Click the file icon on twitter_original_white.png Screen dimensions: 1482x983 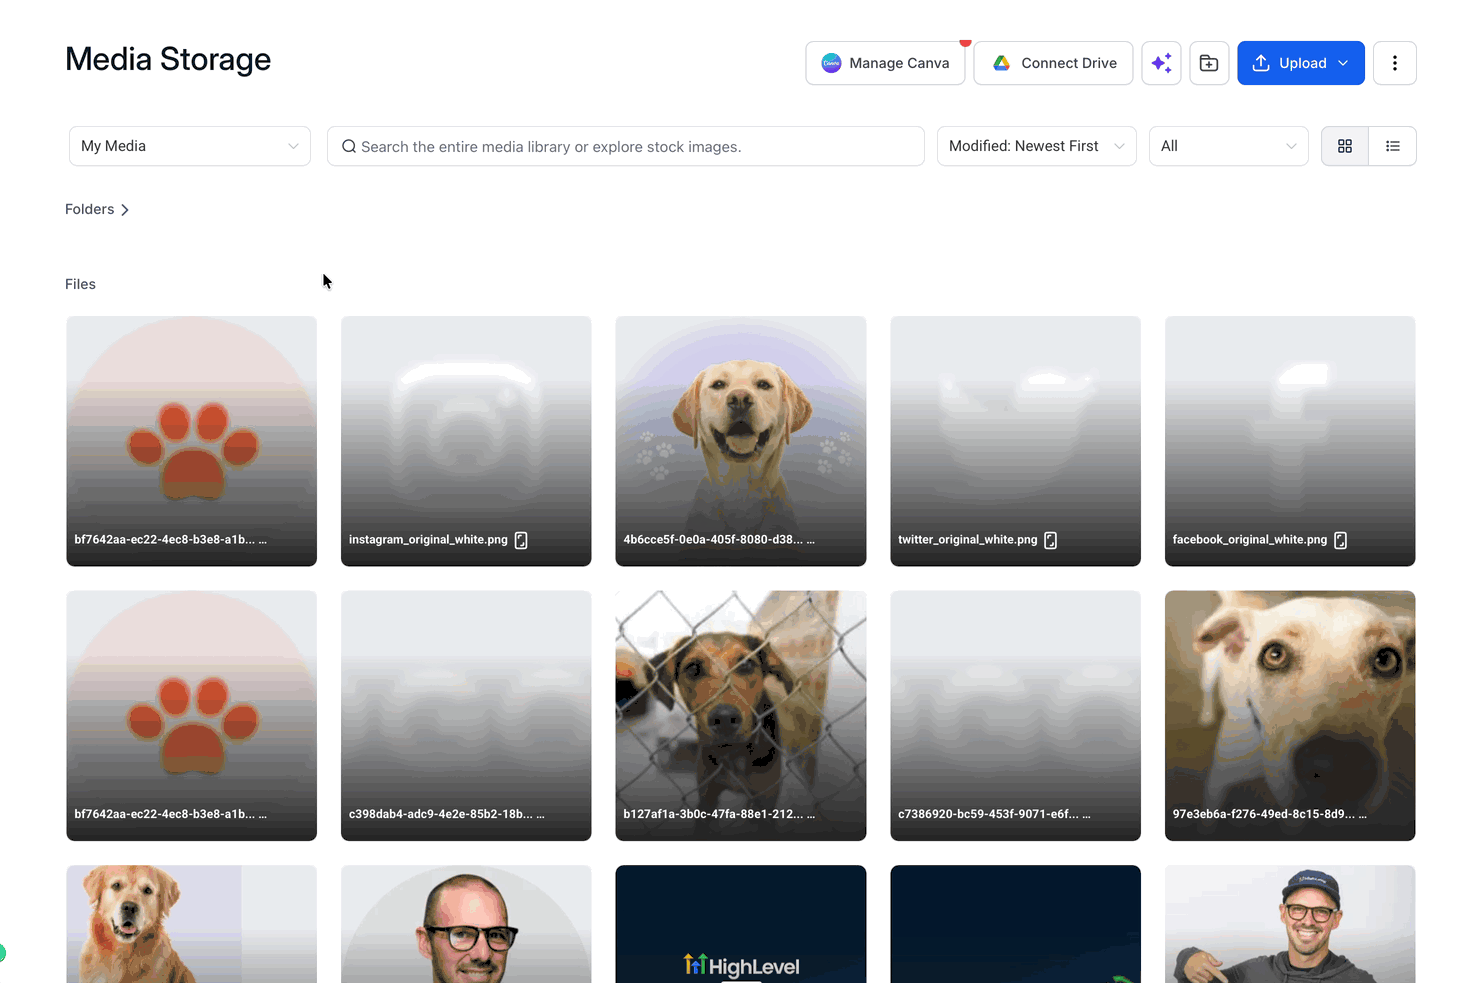coord(1050,540)
